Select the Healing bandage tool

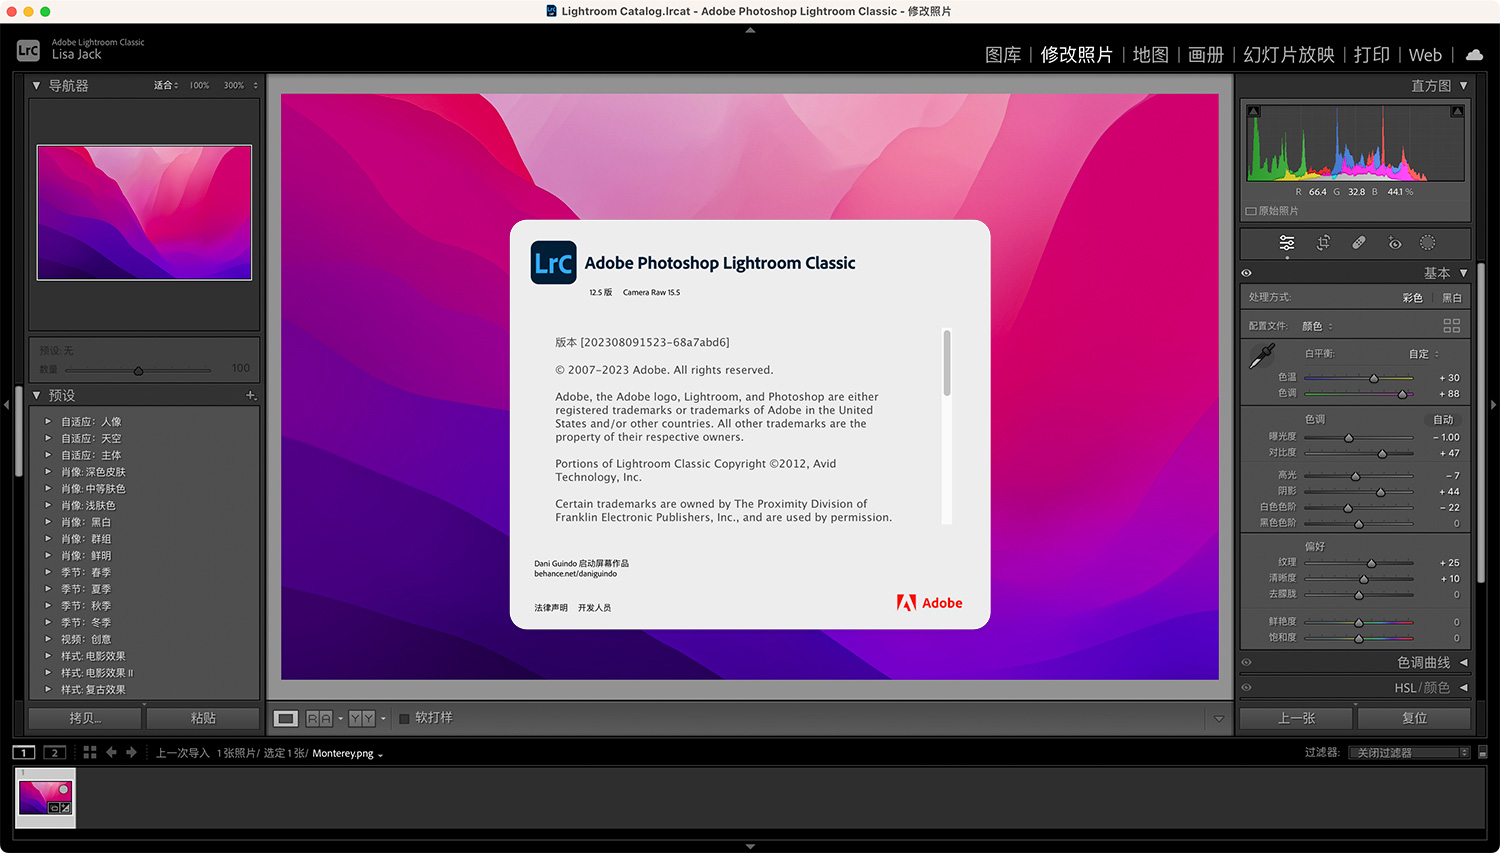pyautogui.click(x=1359, y=243)
